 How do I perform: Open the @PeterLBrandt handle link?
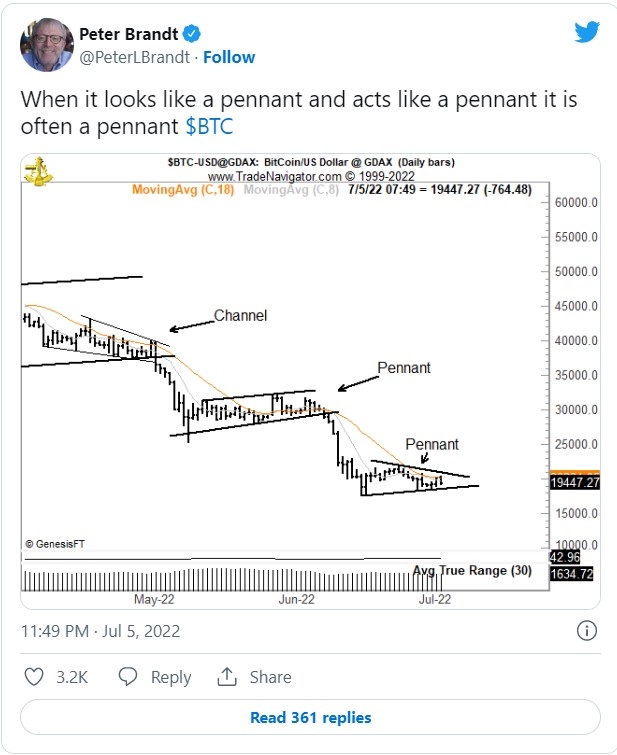[x=134, y=57]
